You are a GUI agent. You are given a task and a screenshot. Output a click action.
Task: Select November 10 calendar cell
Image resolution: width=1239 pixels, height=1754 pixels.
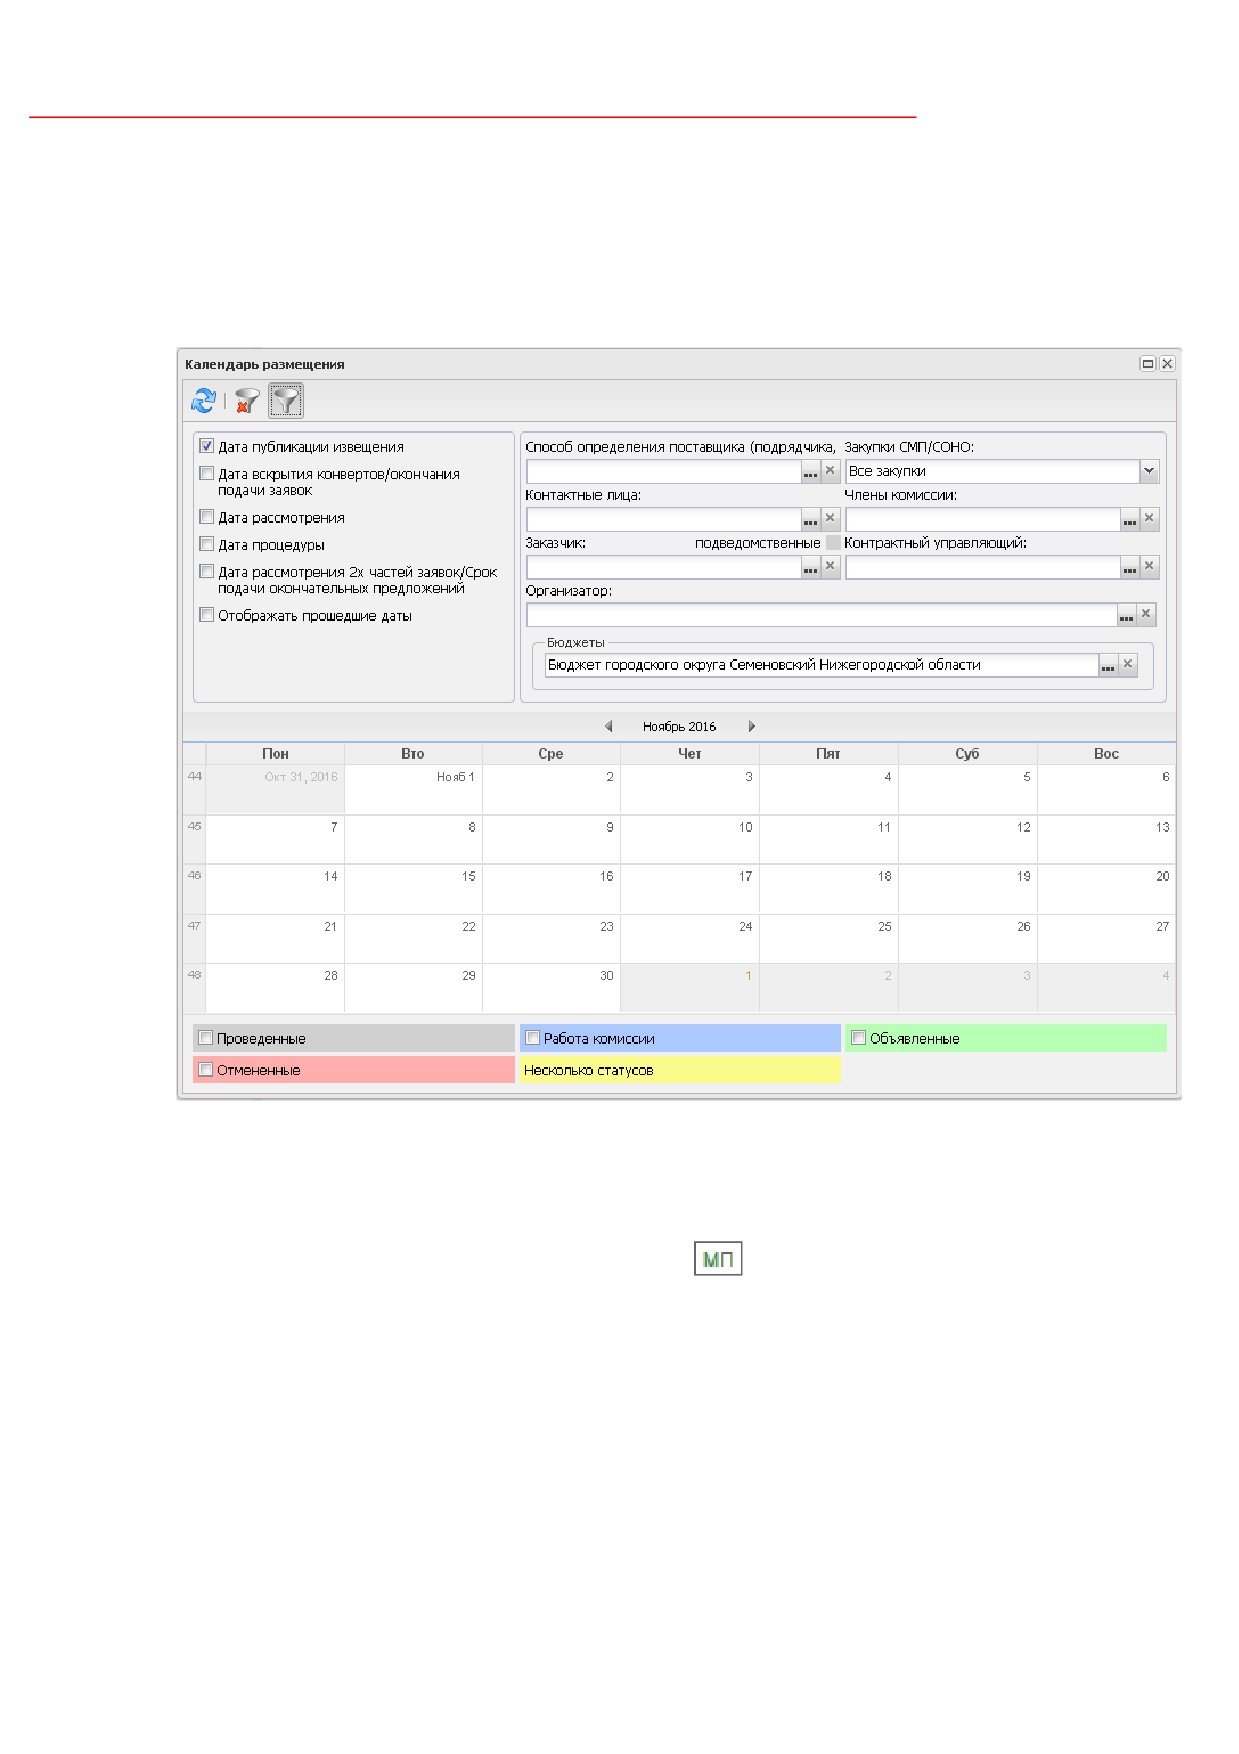(x=690, y=840)
